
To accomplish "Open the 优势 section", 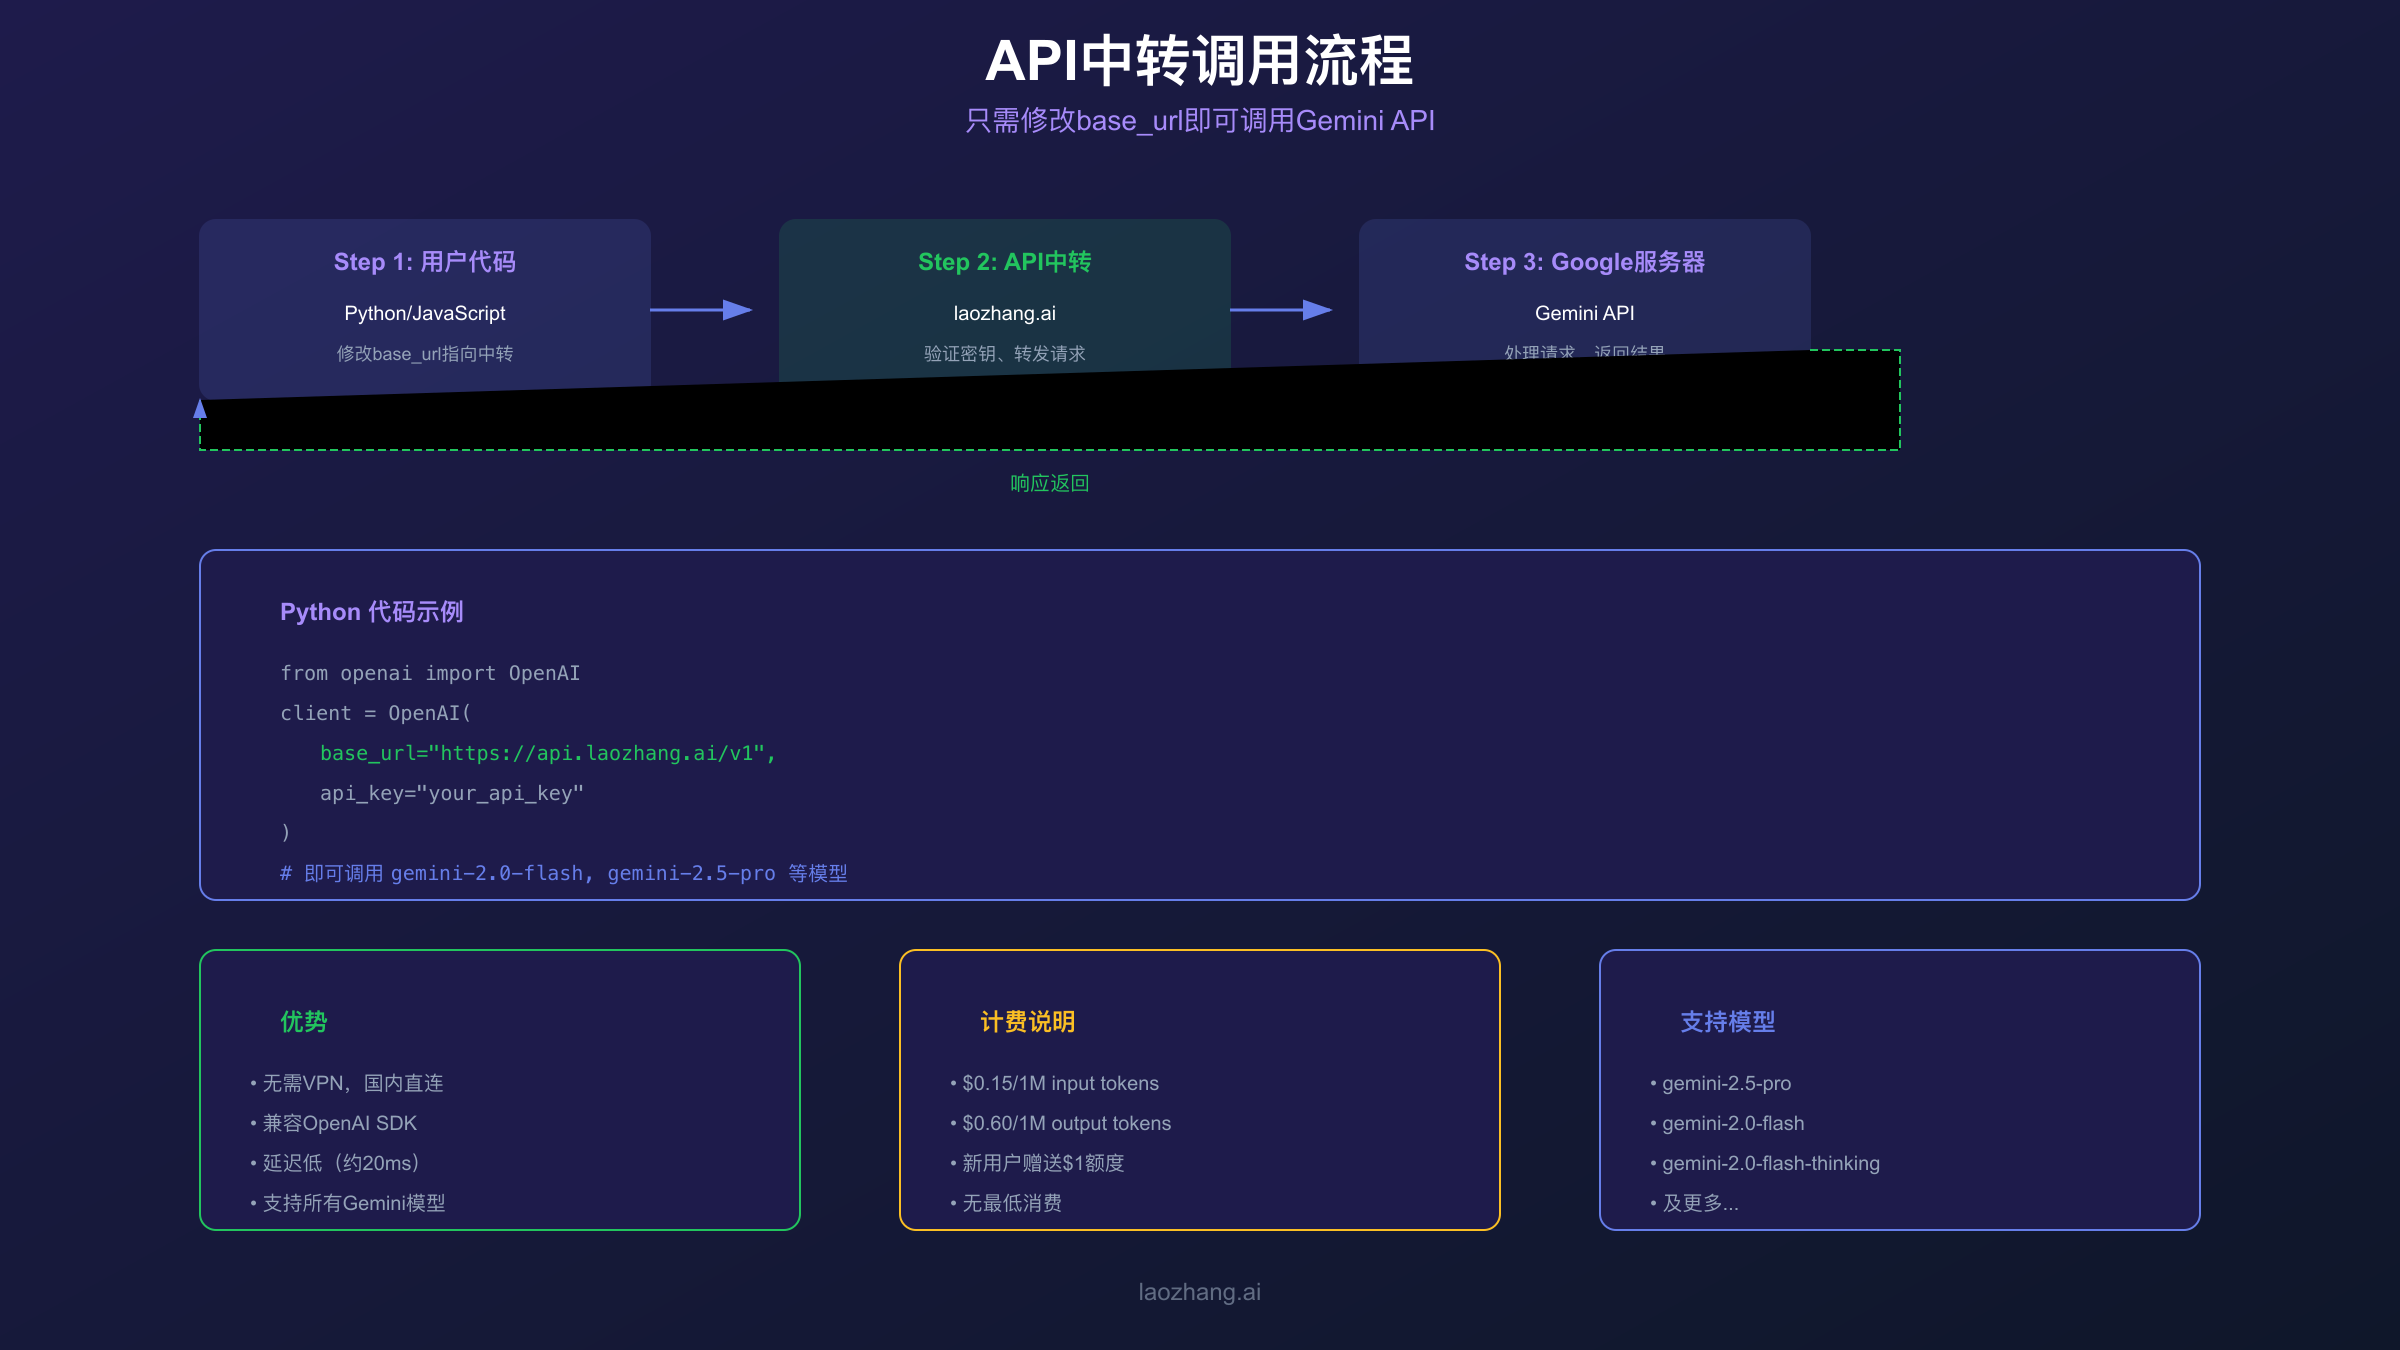I will [302, 1022].
